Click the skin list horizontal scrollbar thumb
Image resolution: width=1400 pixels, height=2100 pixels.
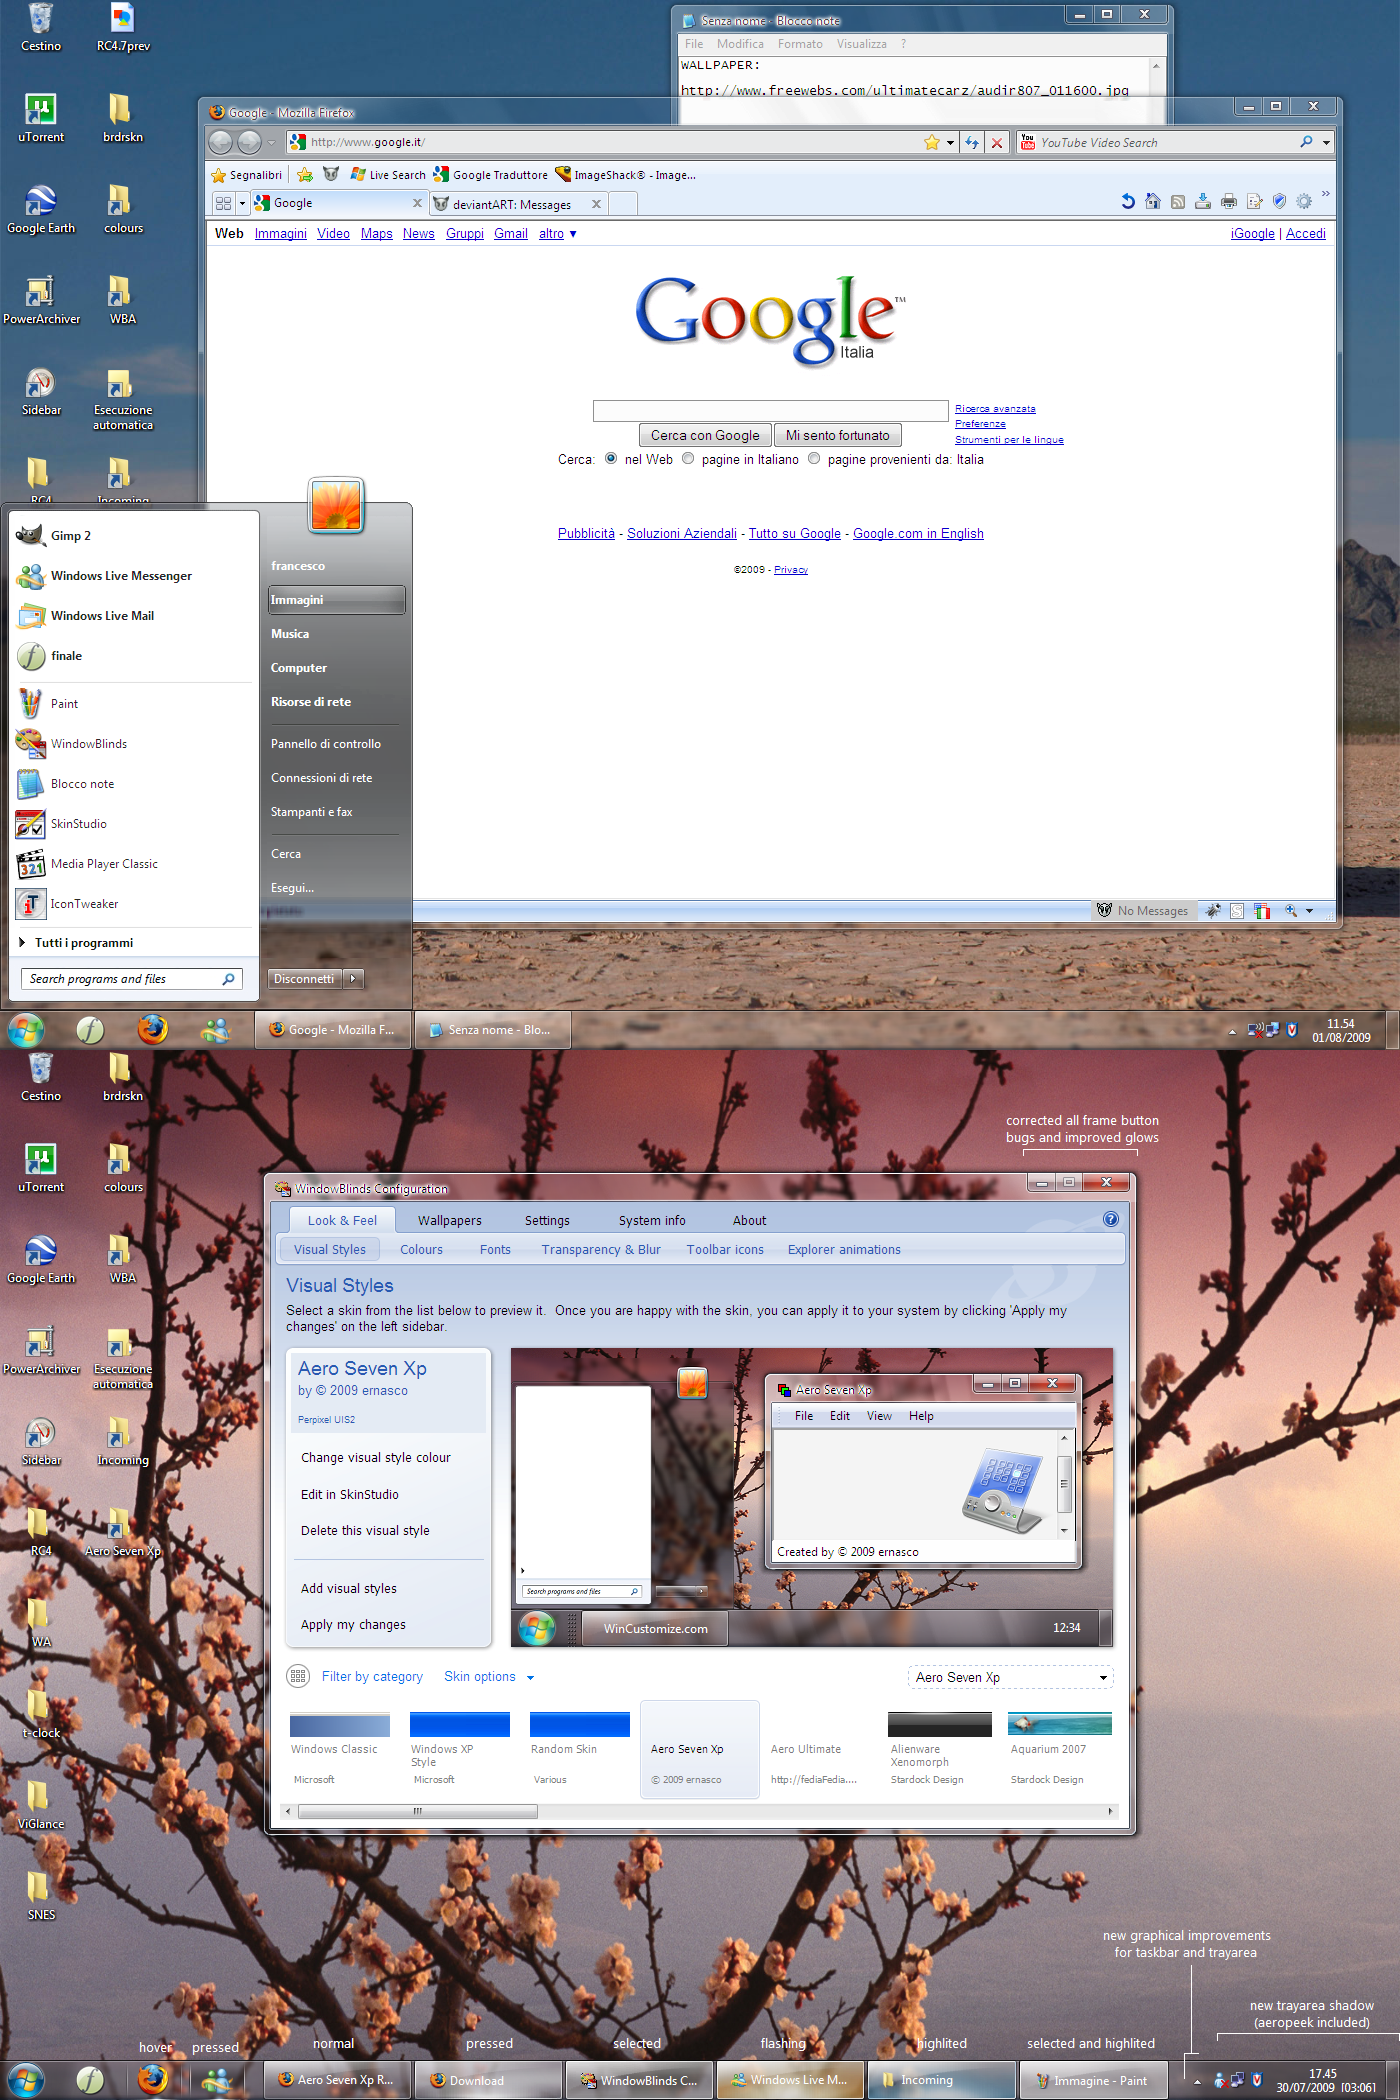tap(418, 1811)
